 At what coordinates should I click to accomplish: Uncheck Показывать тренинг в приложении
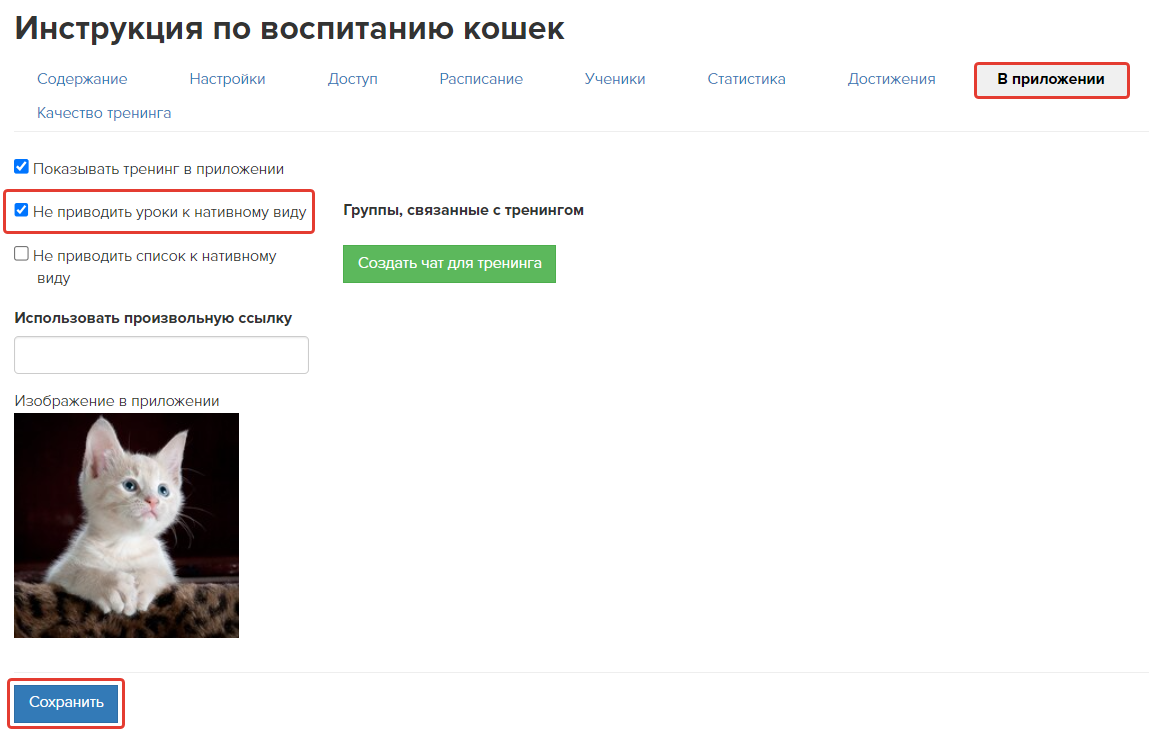tap(22, 167)
